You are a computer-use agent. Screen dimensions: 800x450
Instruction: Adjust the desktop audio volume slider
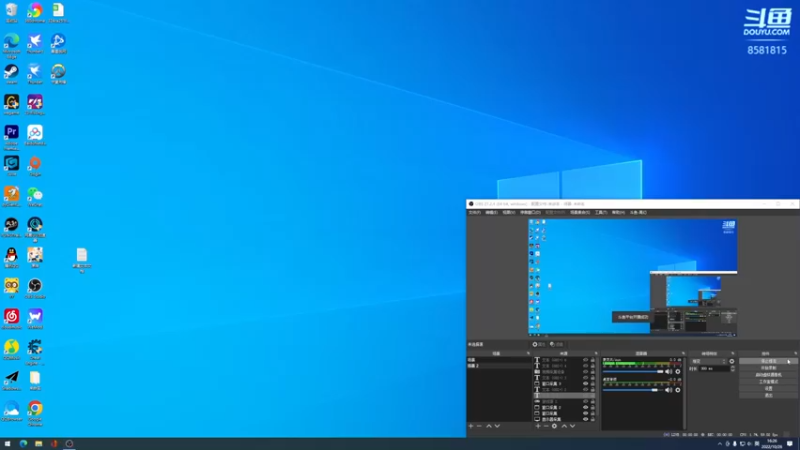tap(633, 390)
